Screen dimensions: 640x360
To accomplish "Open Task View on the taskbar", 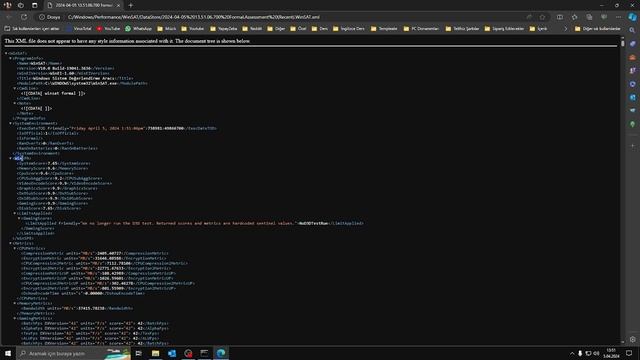I will [139, 353].
